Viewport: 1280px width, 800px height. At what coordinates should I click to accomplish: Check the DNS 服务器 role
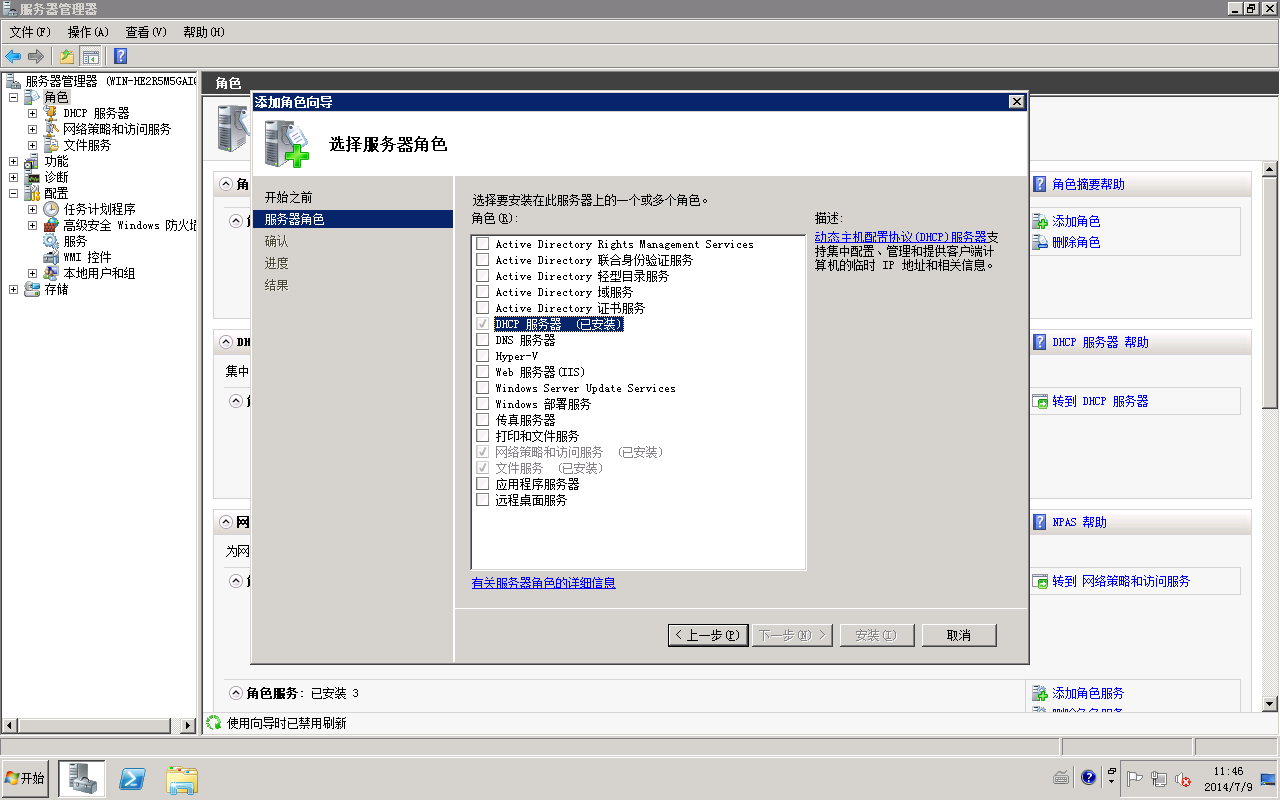click(483, 340)
